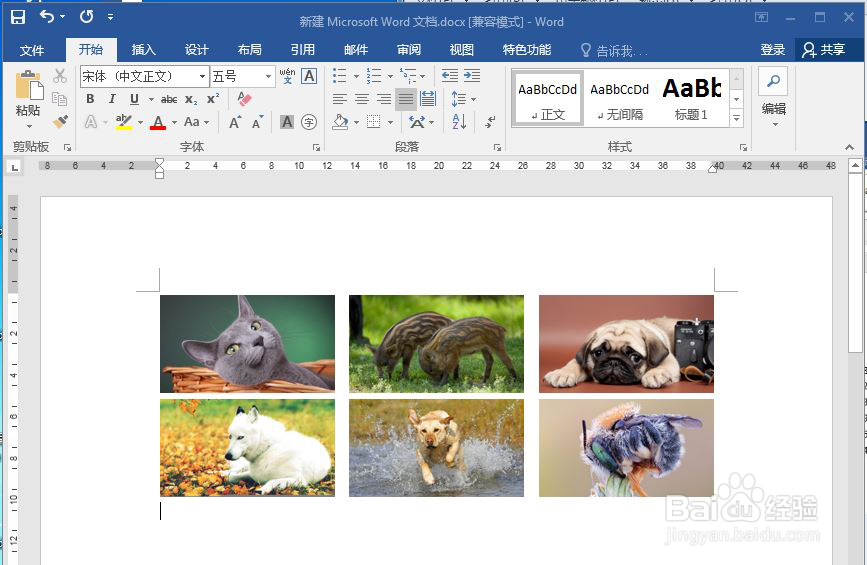
Task: Align the text to the left
Action: (340, 99)
